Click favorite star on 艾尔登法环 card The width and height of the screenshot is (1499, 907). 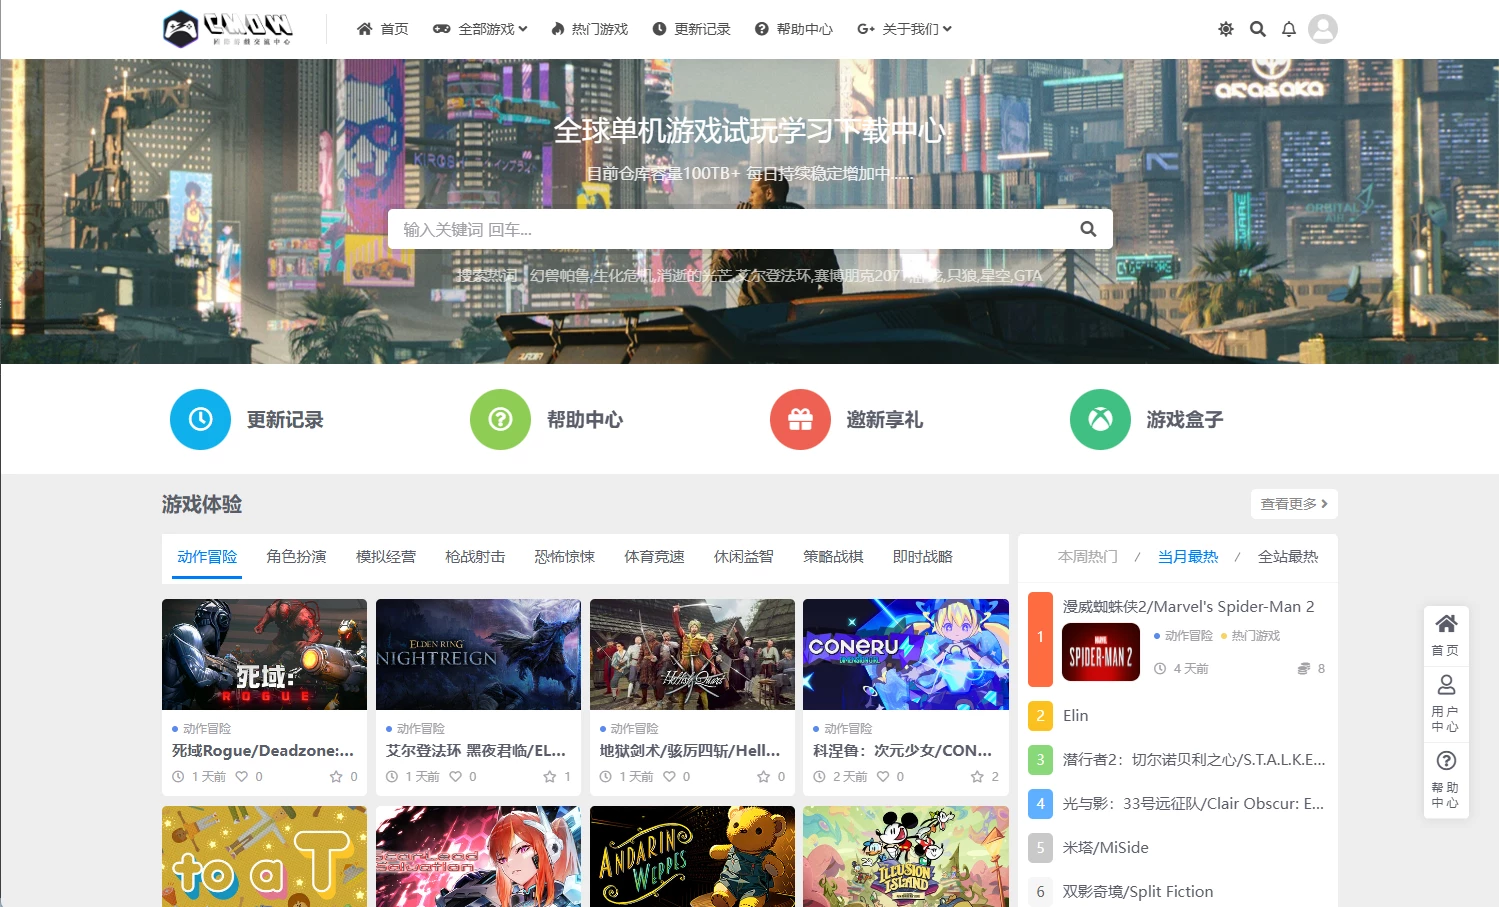pyautogui.click(x=550, y=776)
